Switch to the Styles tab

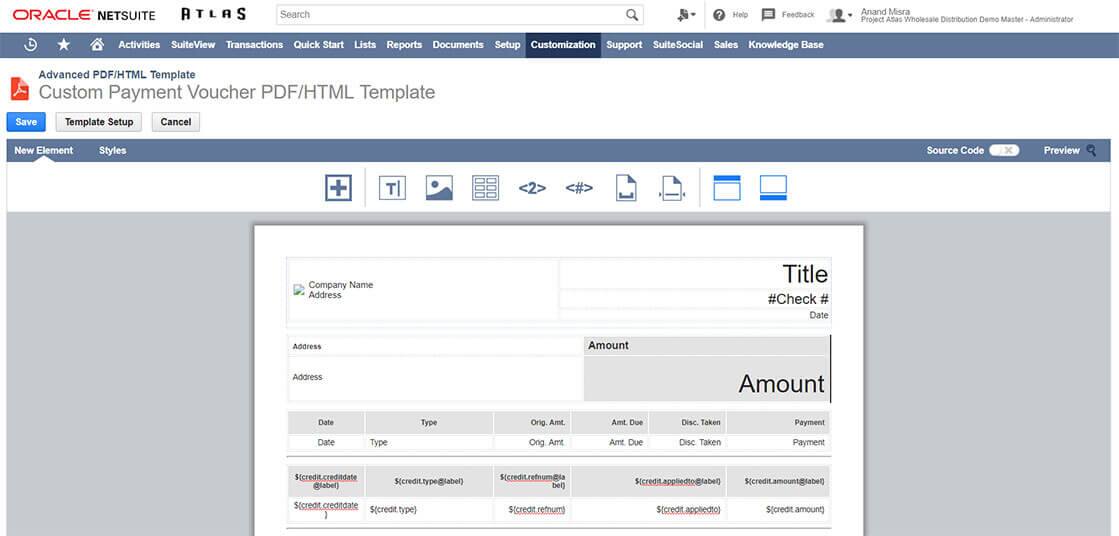pyautogui.click(x=112, y=150)
